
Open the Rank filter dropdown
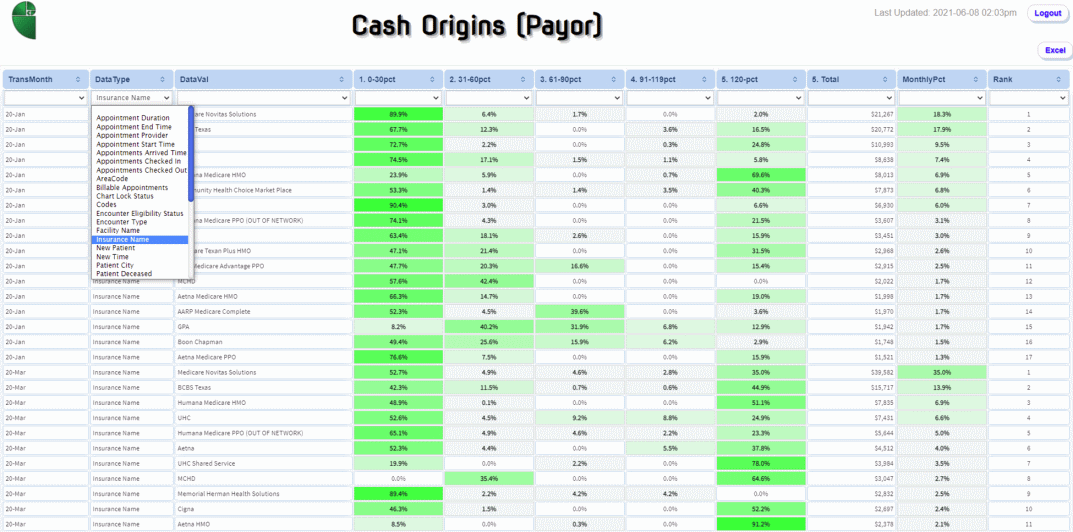pyautogui.click(x=1029, y=98)
